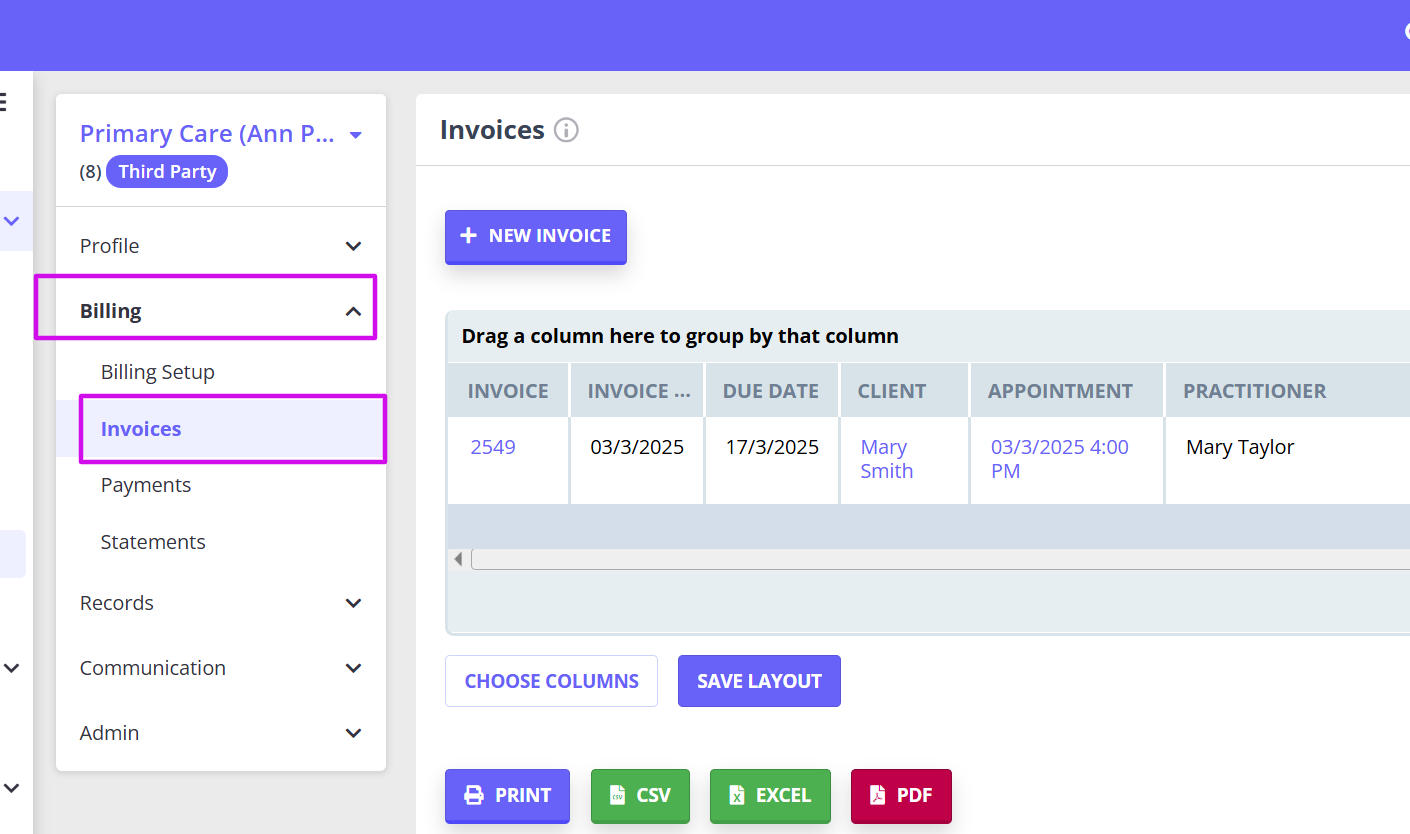Click the SAVE LAYOUT button
Viewport: 1410px width, 834px height.
click(759, 681)
